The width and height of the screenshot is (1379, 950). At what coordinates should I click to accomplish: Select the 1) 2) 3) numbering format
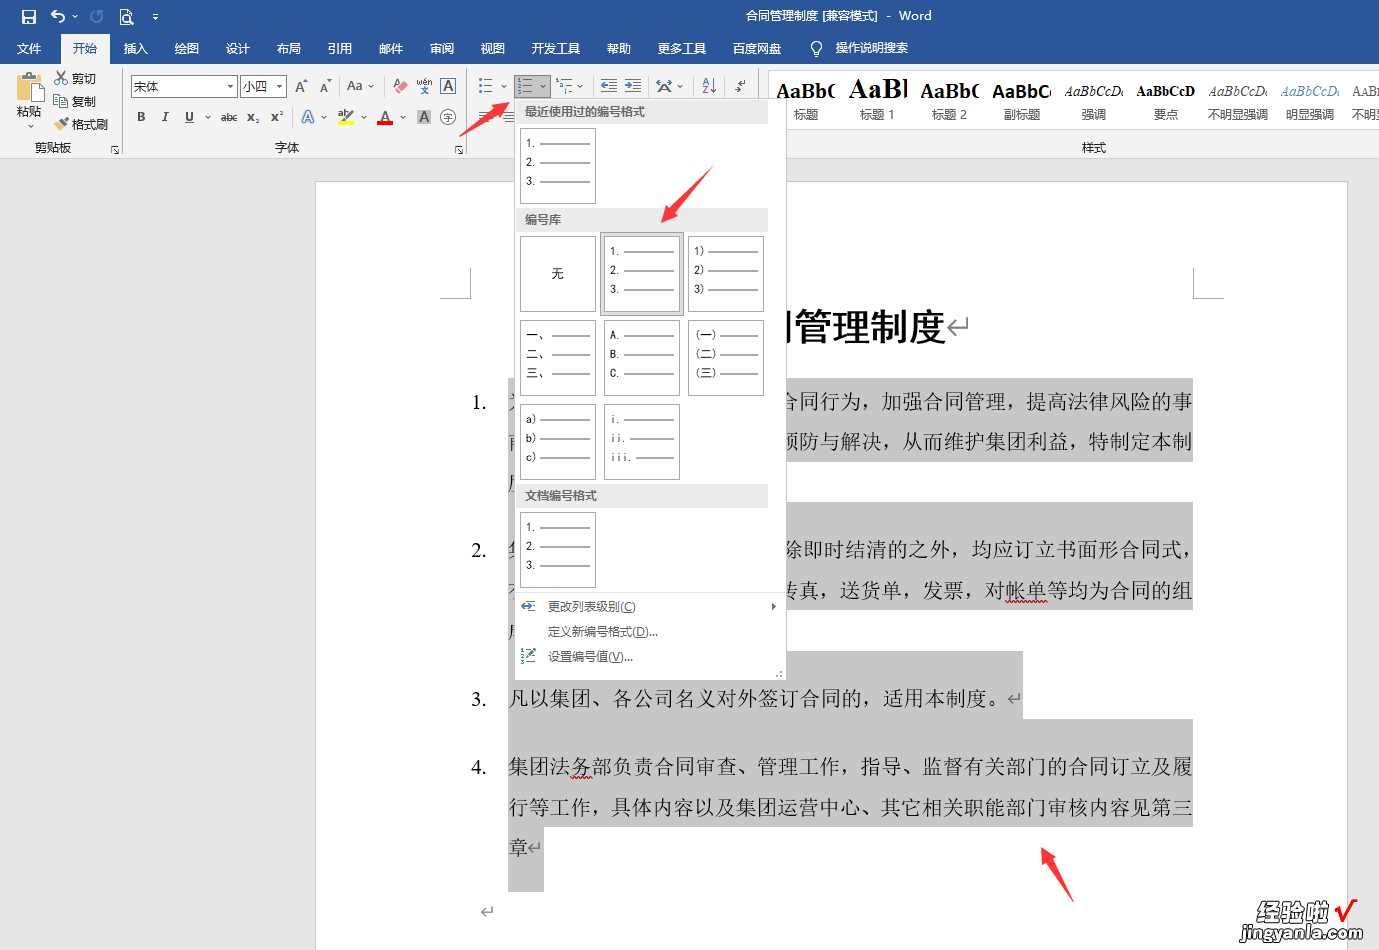coord(726,274)
